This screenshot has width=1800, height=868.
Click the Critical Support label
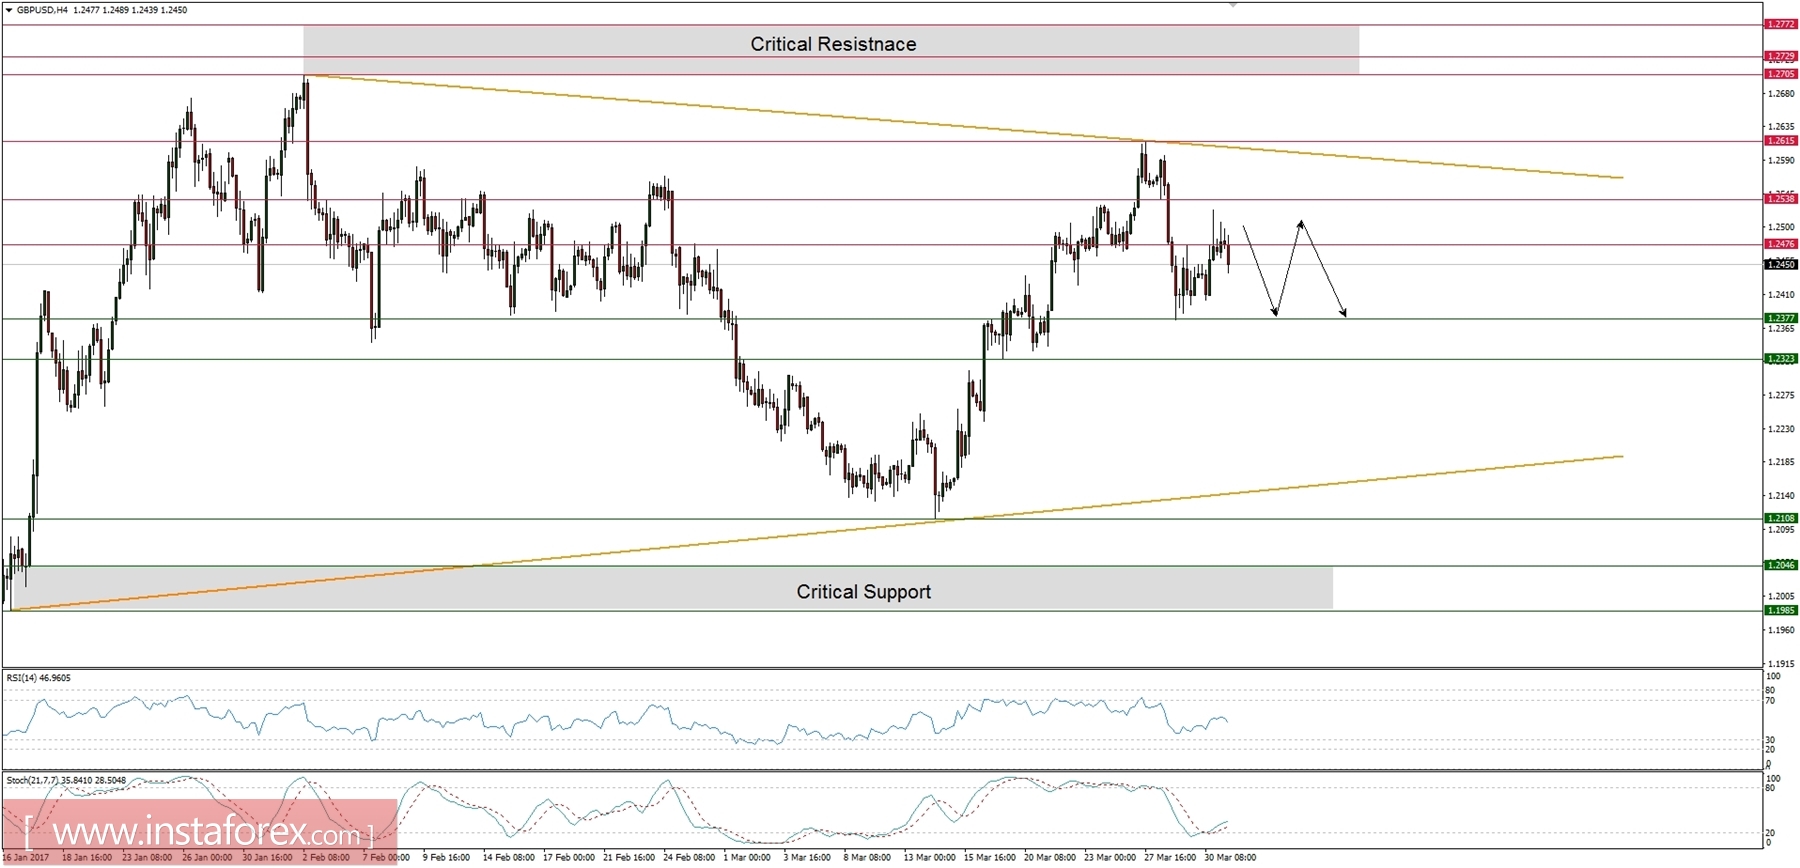coord(863,592)
